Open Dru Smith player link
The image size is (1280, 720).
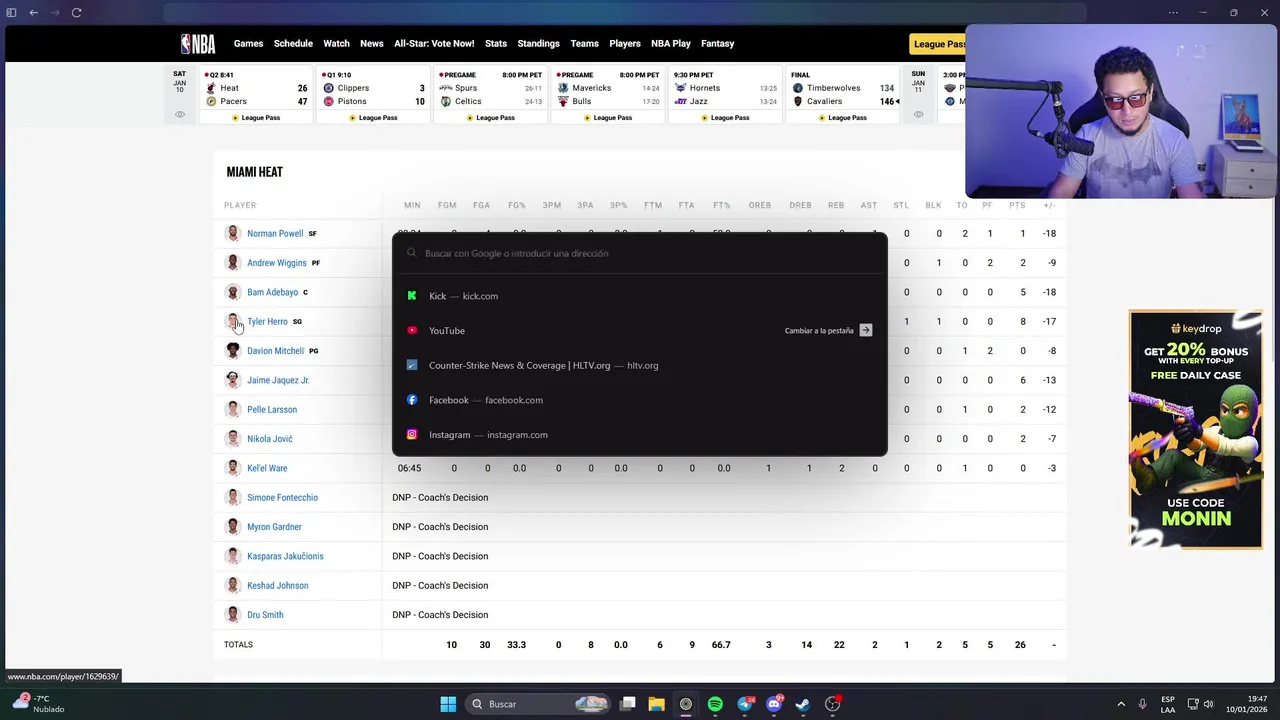coord(265,615)
